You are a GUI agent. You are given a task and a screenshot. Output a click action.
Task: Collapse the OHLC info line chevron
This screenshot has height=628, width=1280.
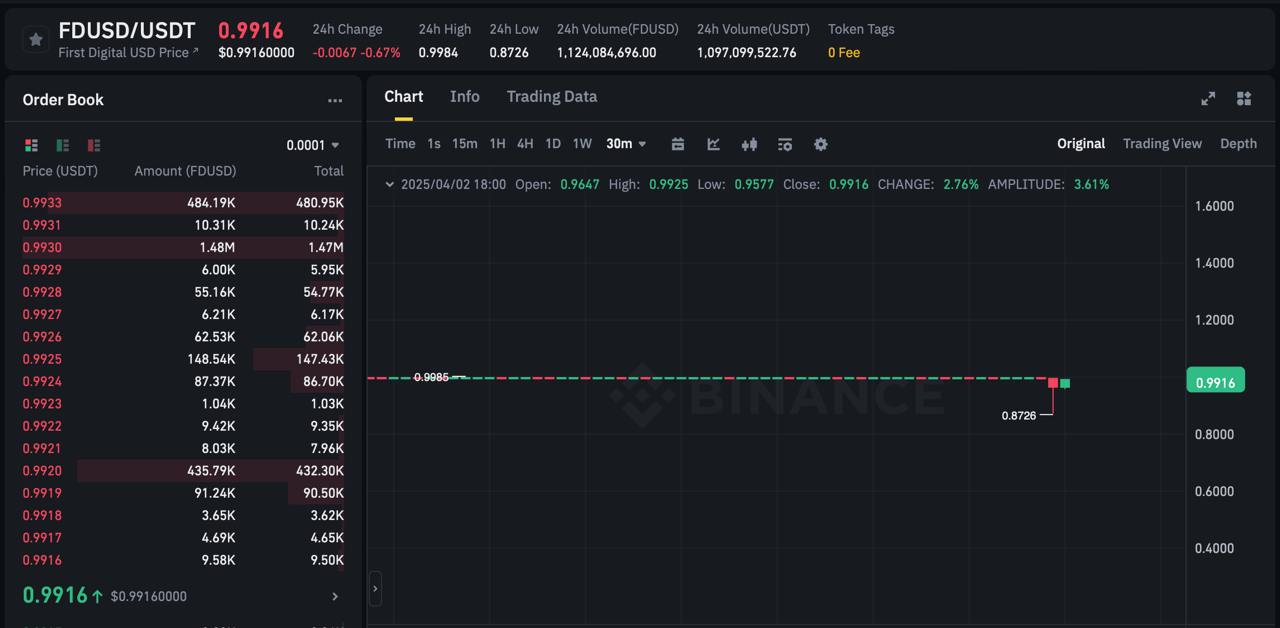coord(390,184)
